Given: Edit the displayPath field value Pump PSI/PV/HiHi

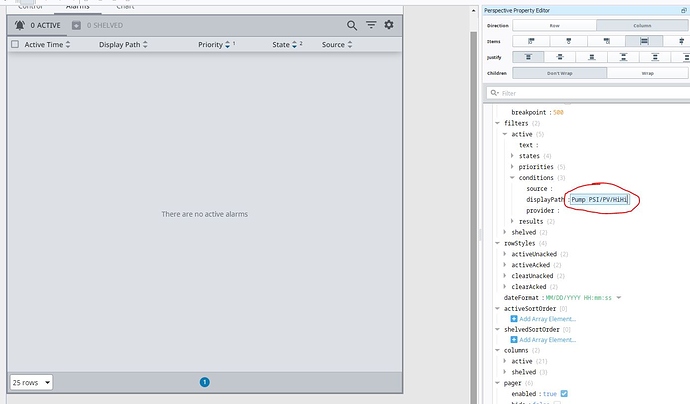Looking at the screenshot, I should tap(599, 200).
